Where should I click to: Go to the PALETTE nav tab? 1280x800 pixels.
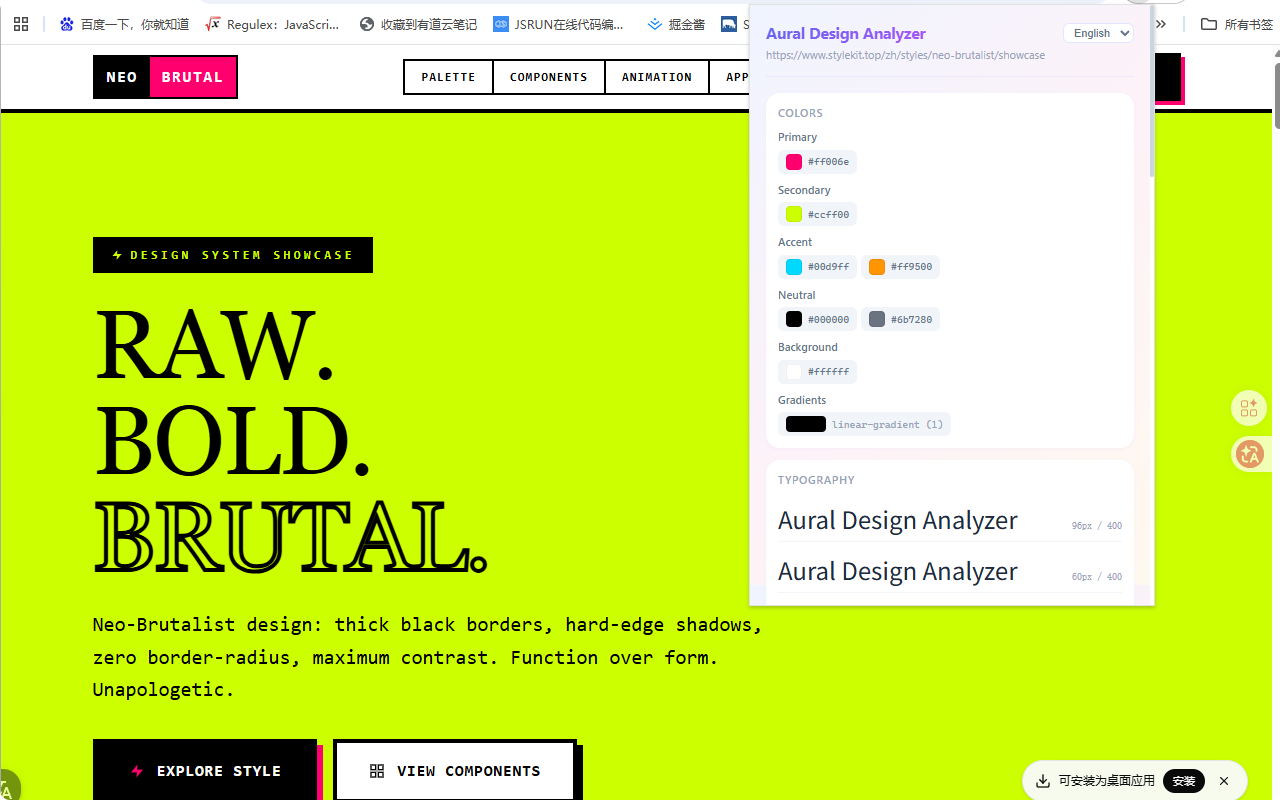point(448,77)
